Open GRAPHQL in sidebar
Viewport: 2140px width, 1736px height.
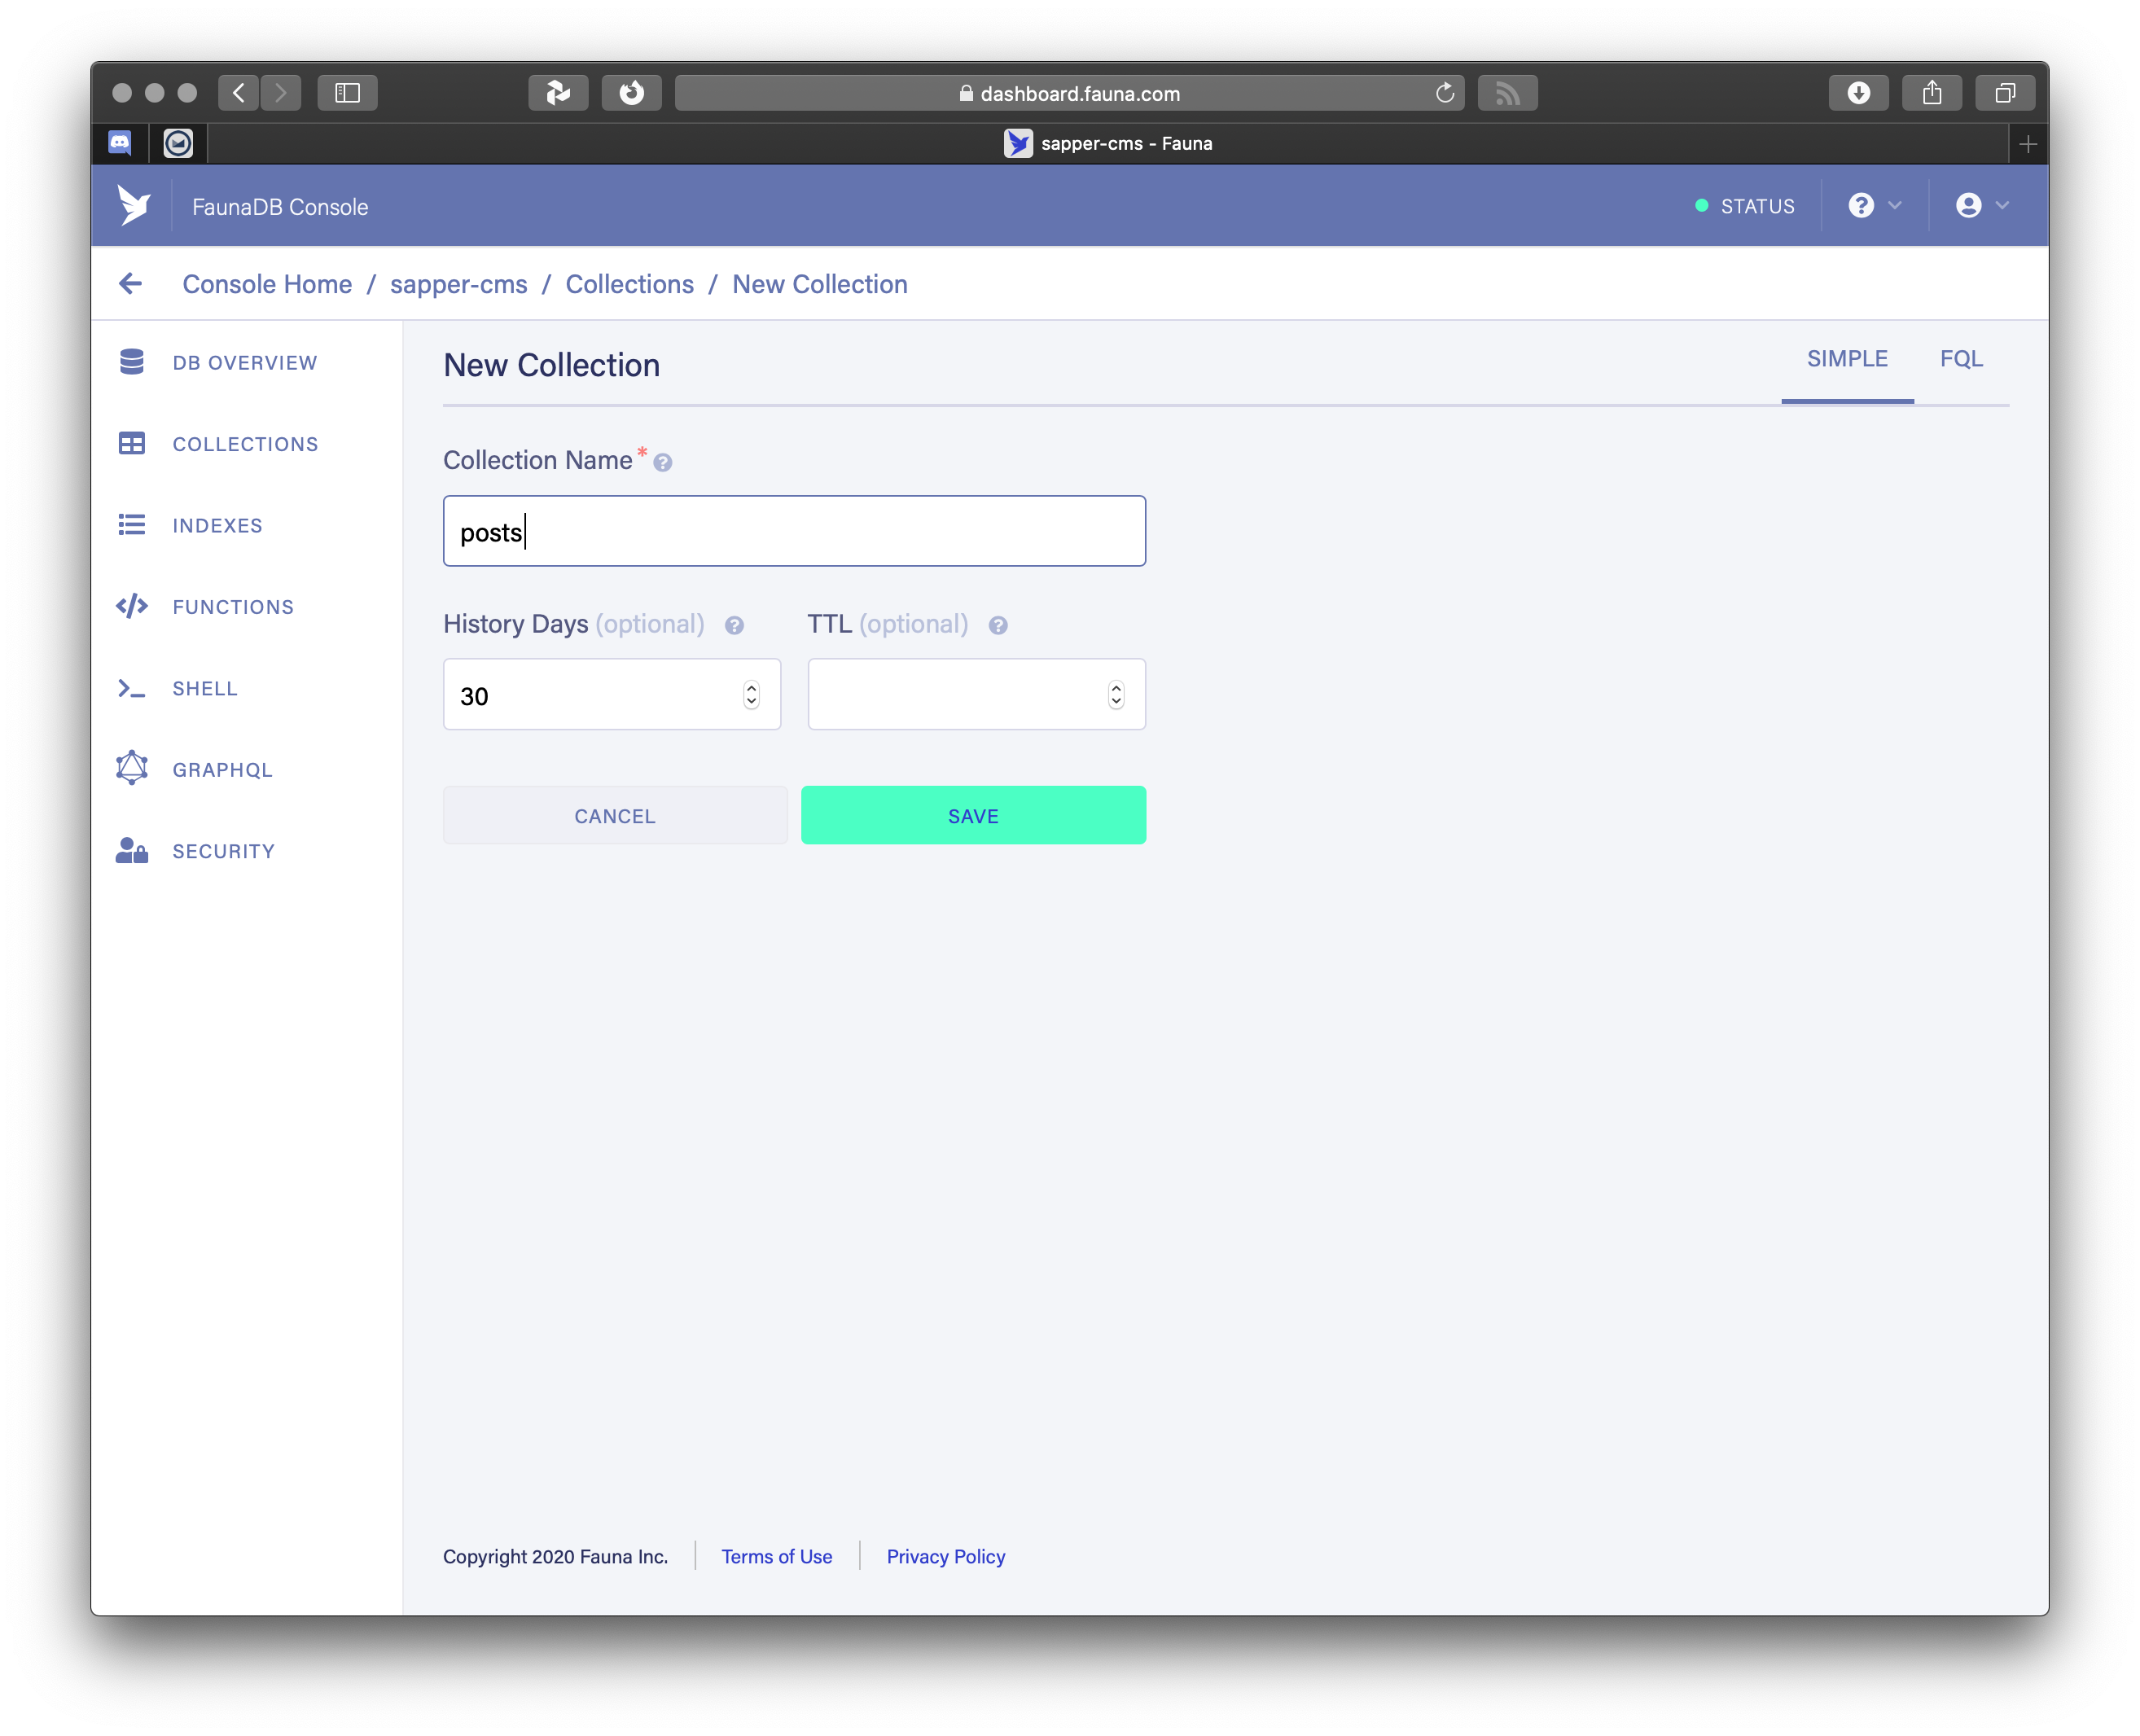222,770
